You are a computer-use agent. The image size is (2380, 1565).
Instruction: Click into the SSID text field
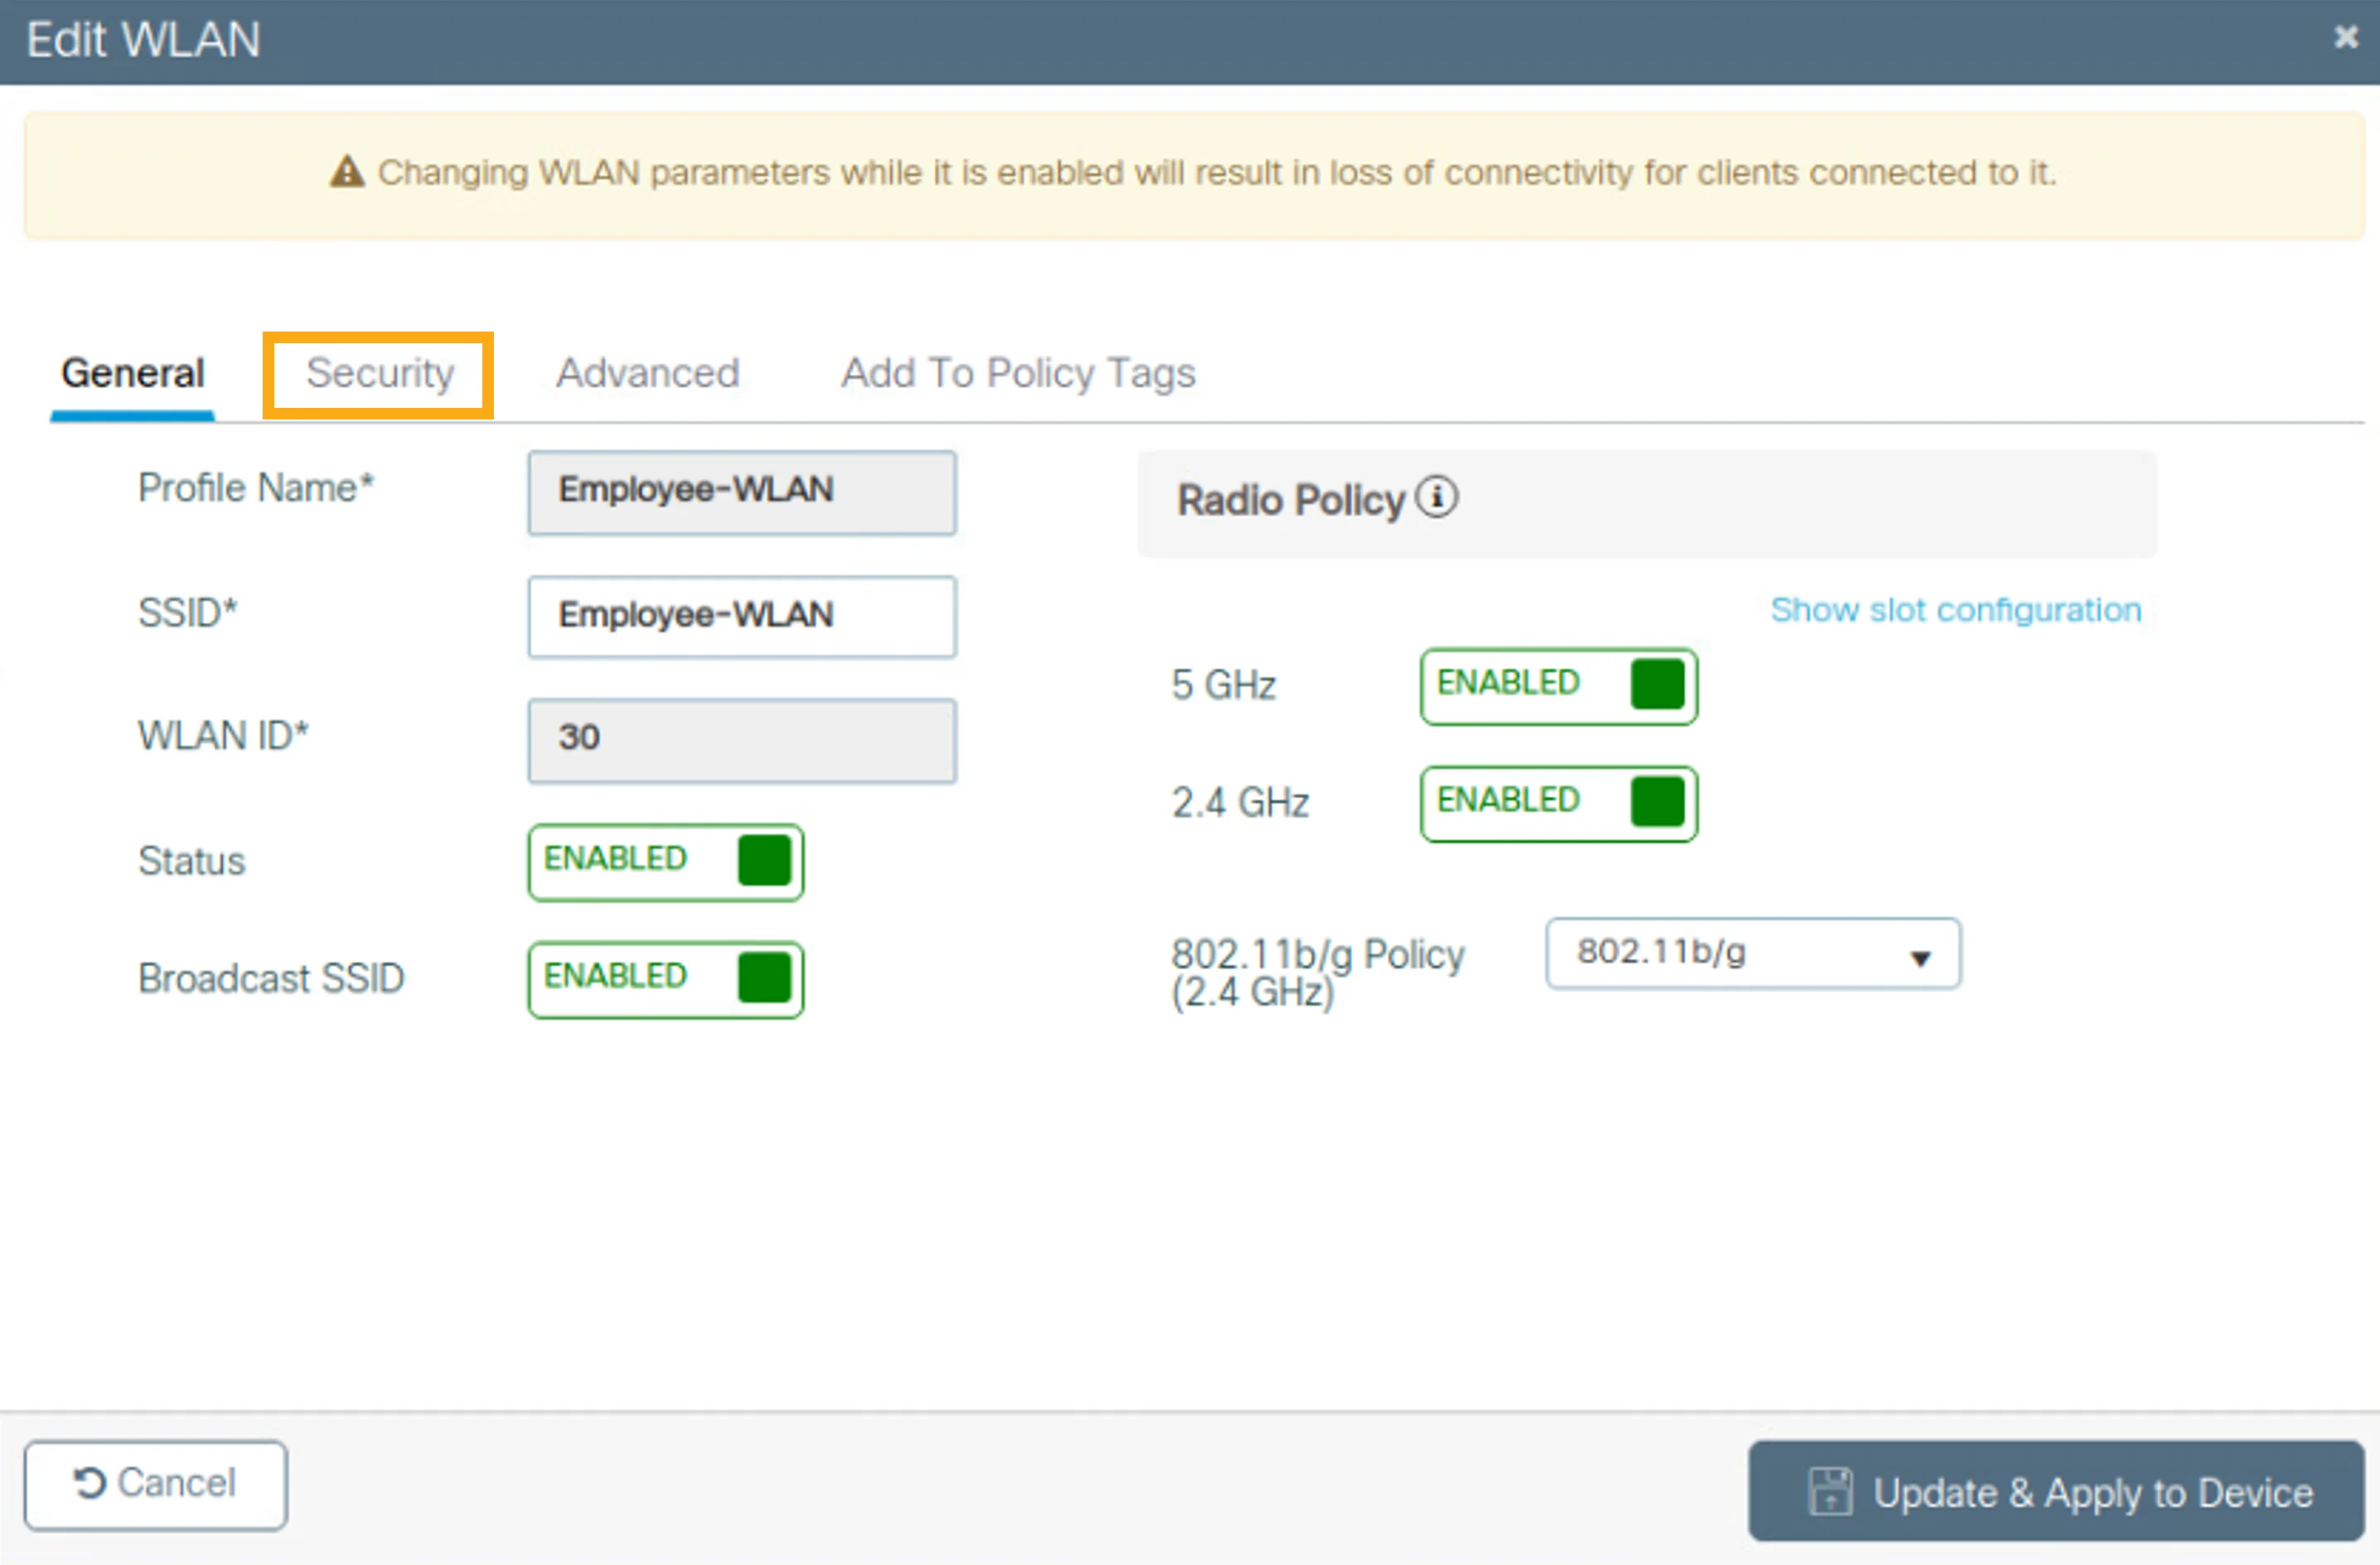coord(742,616)
